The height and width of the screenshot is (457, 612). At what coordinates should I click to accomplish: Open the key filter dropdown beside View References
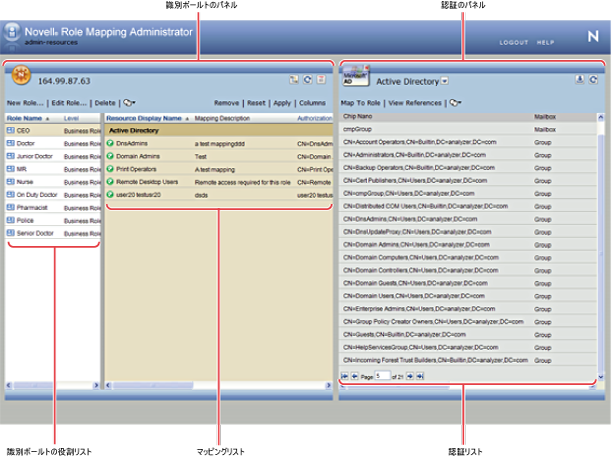[455, 103]
